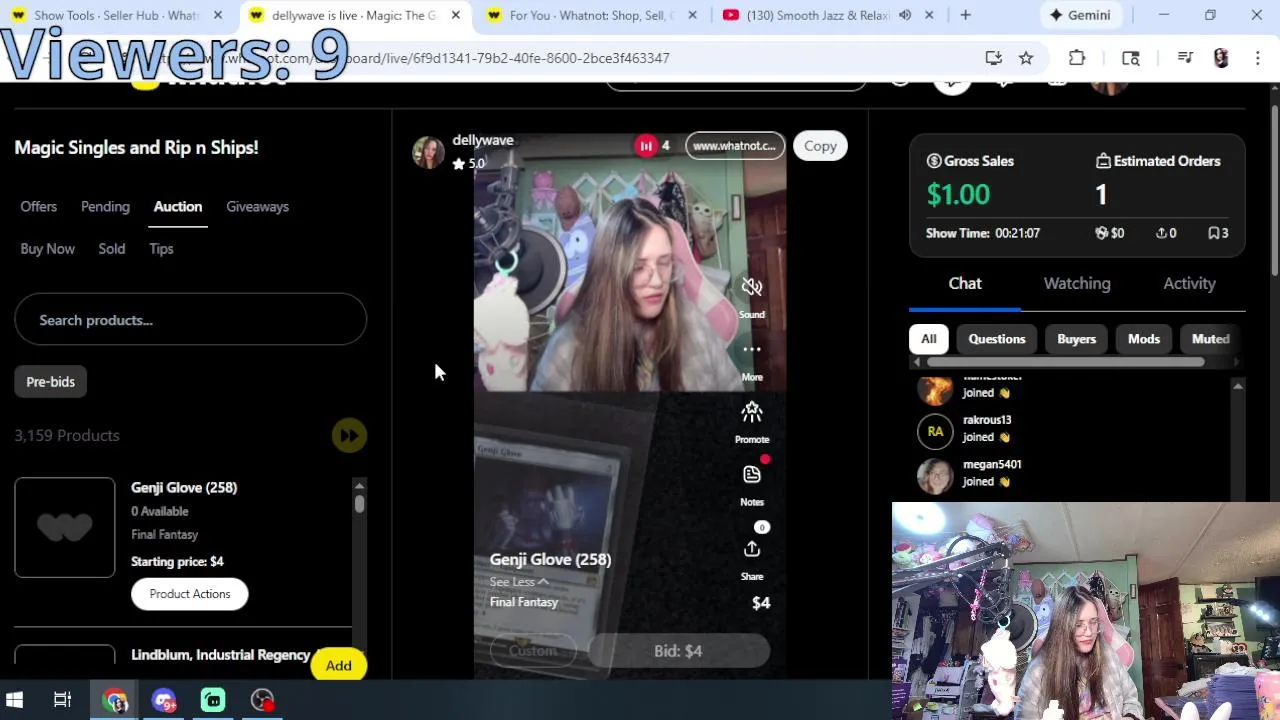The image size is (1280, 720).
Task: Open the Buy Now tab
Action: pos(48,248)
